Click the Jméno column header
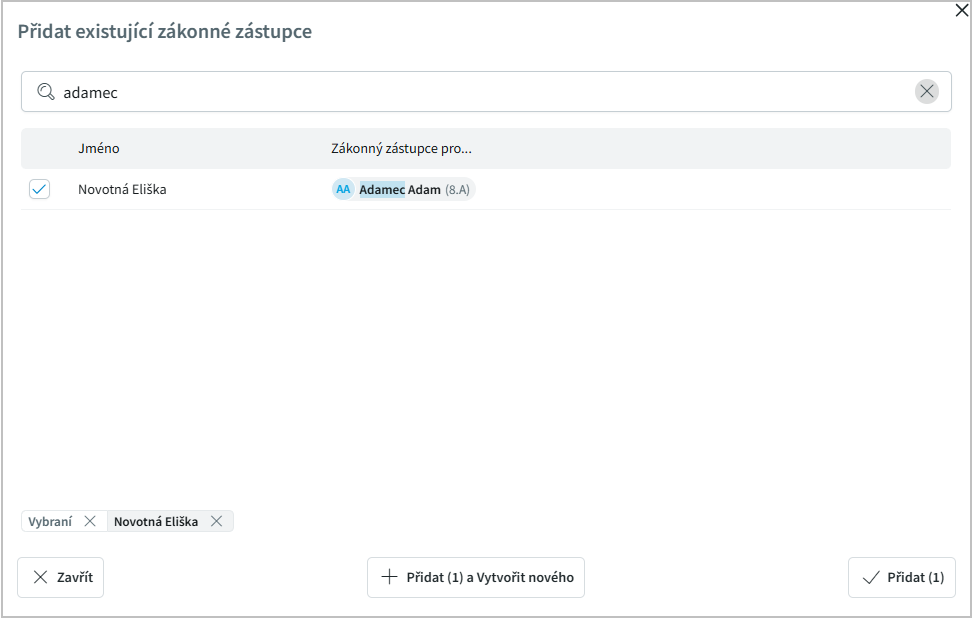Screen dimensions: 972x618 click(99, 148)
